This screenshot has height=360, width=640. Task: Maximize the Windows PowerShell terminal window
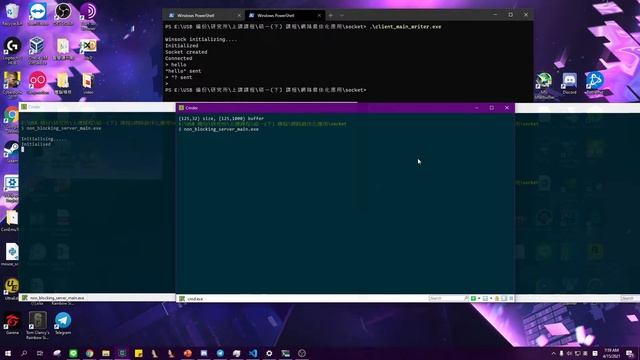click(510, 15)
